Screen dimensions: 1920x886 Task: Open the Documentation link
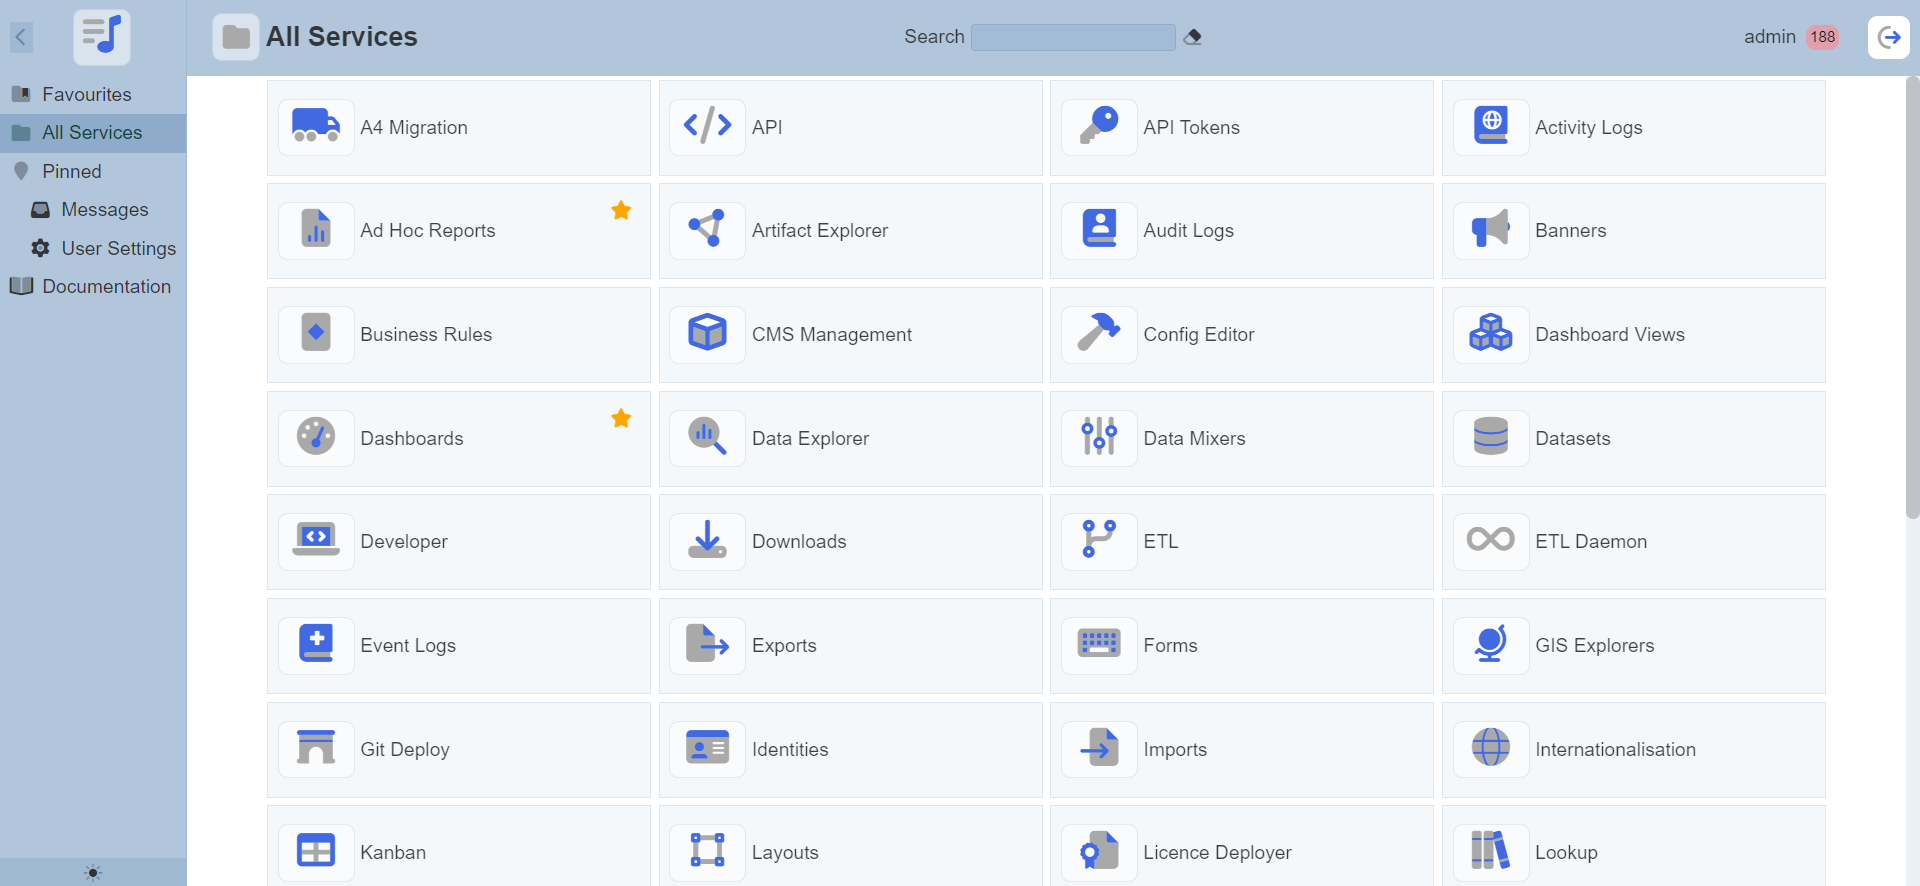(106, 286)
